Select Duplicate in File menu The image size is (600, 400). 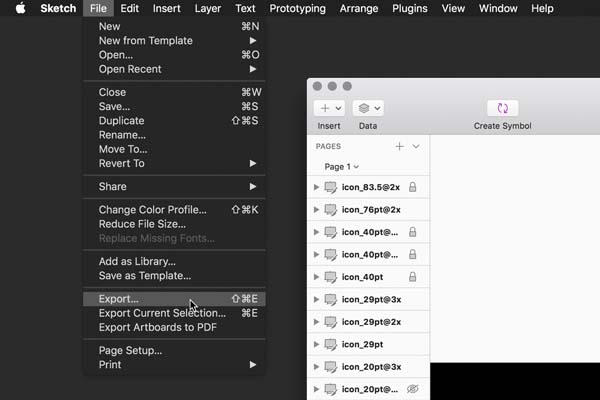(174, 121)
